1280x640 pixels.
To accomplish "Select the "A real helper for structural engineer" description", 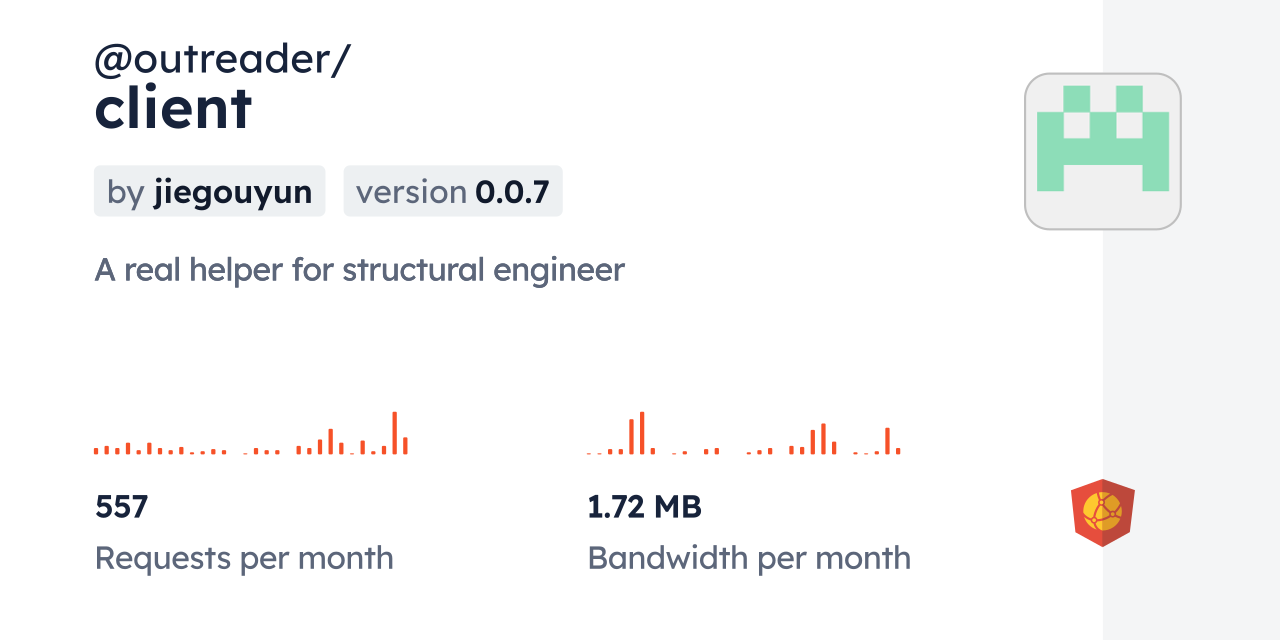I will tap(359, 270).
